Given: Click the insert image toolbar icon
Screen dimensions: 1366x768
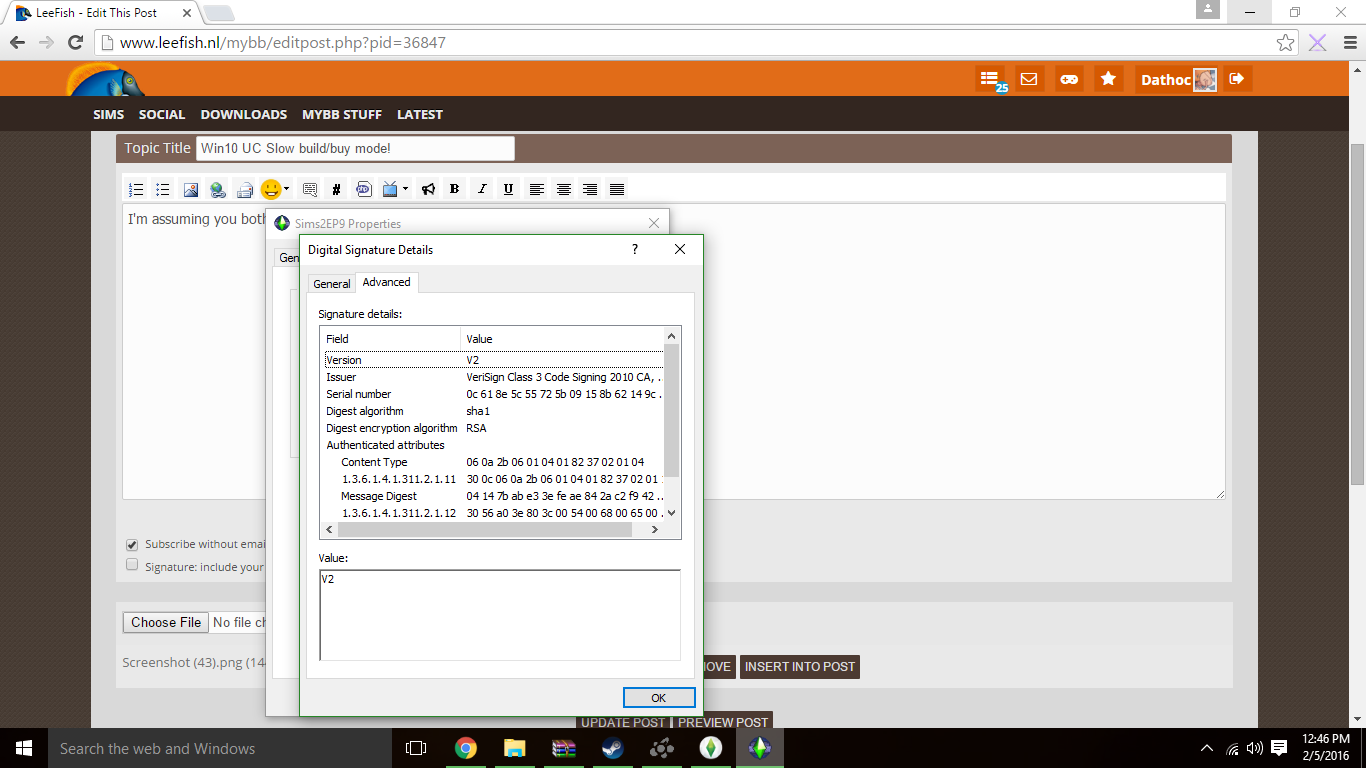Looking at the screenshot, I should coord(191,189).
